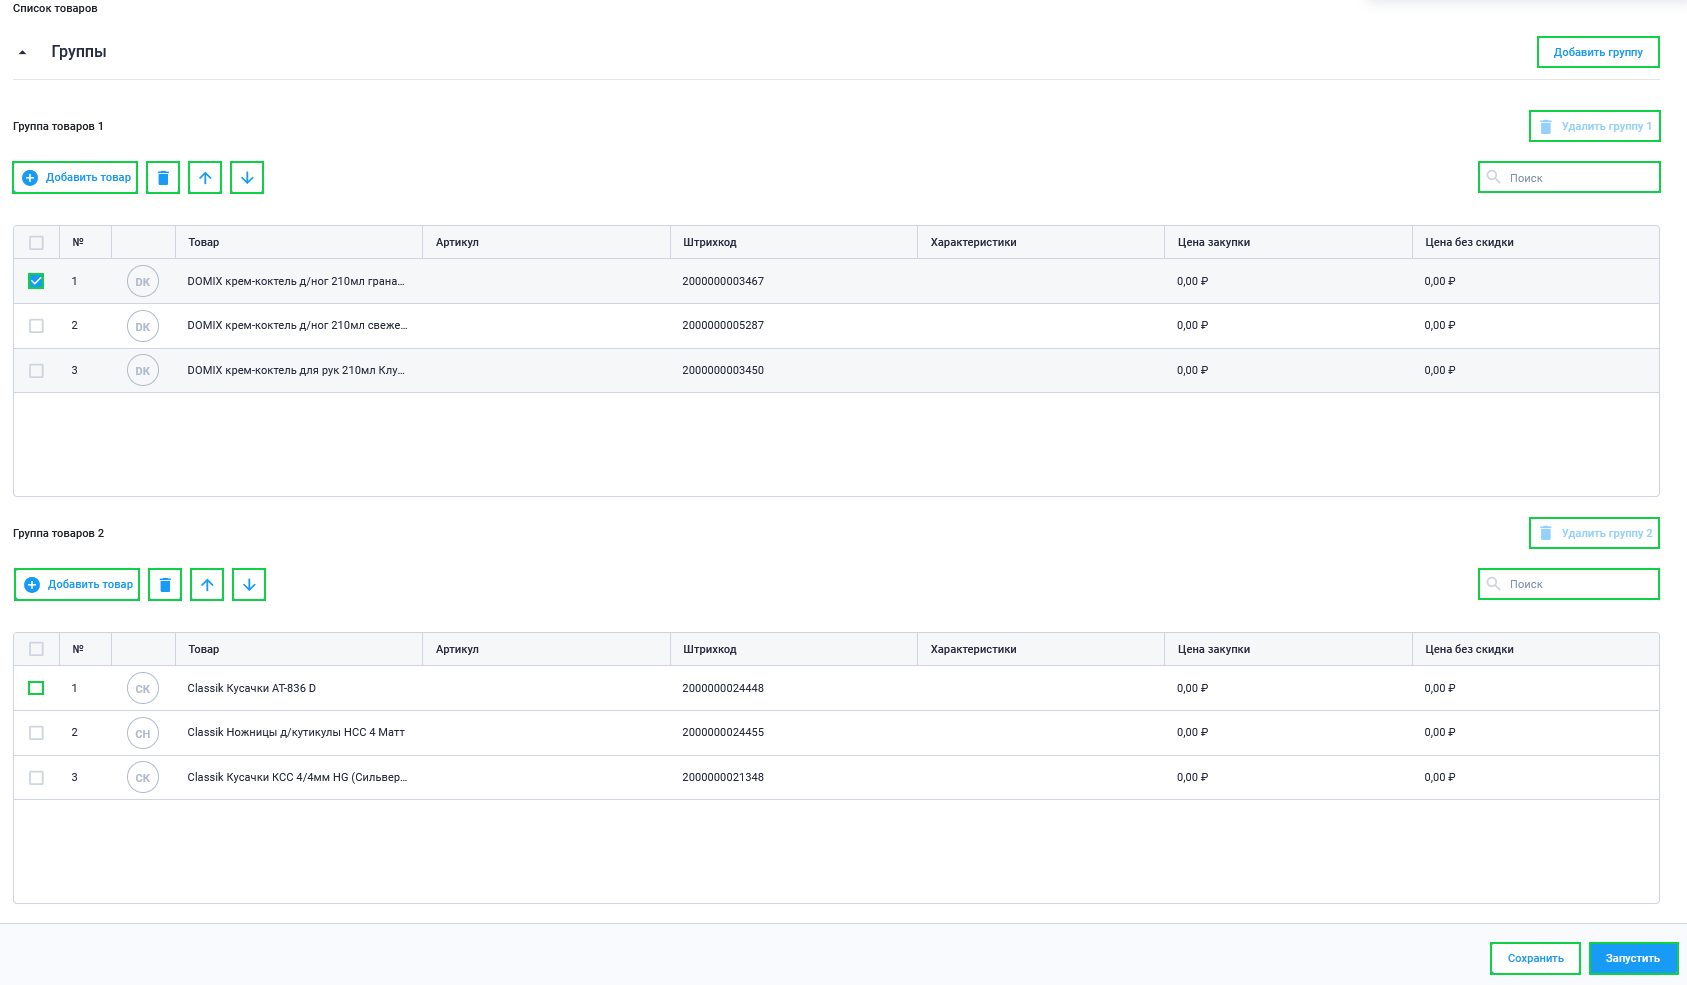
Task: Click Штрихкод column header in group 2
Action: coord(710,649)
